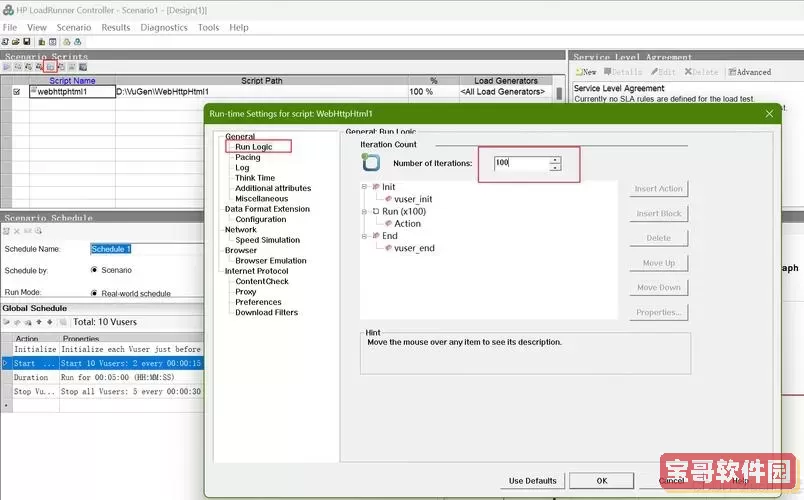The height and width of the screenshot is (500, 804).
Task: Select vuser_init in the run logic tree
Action: click(413, 199)
